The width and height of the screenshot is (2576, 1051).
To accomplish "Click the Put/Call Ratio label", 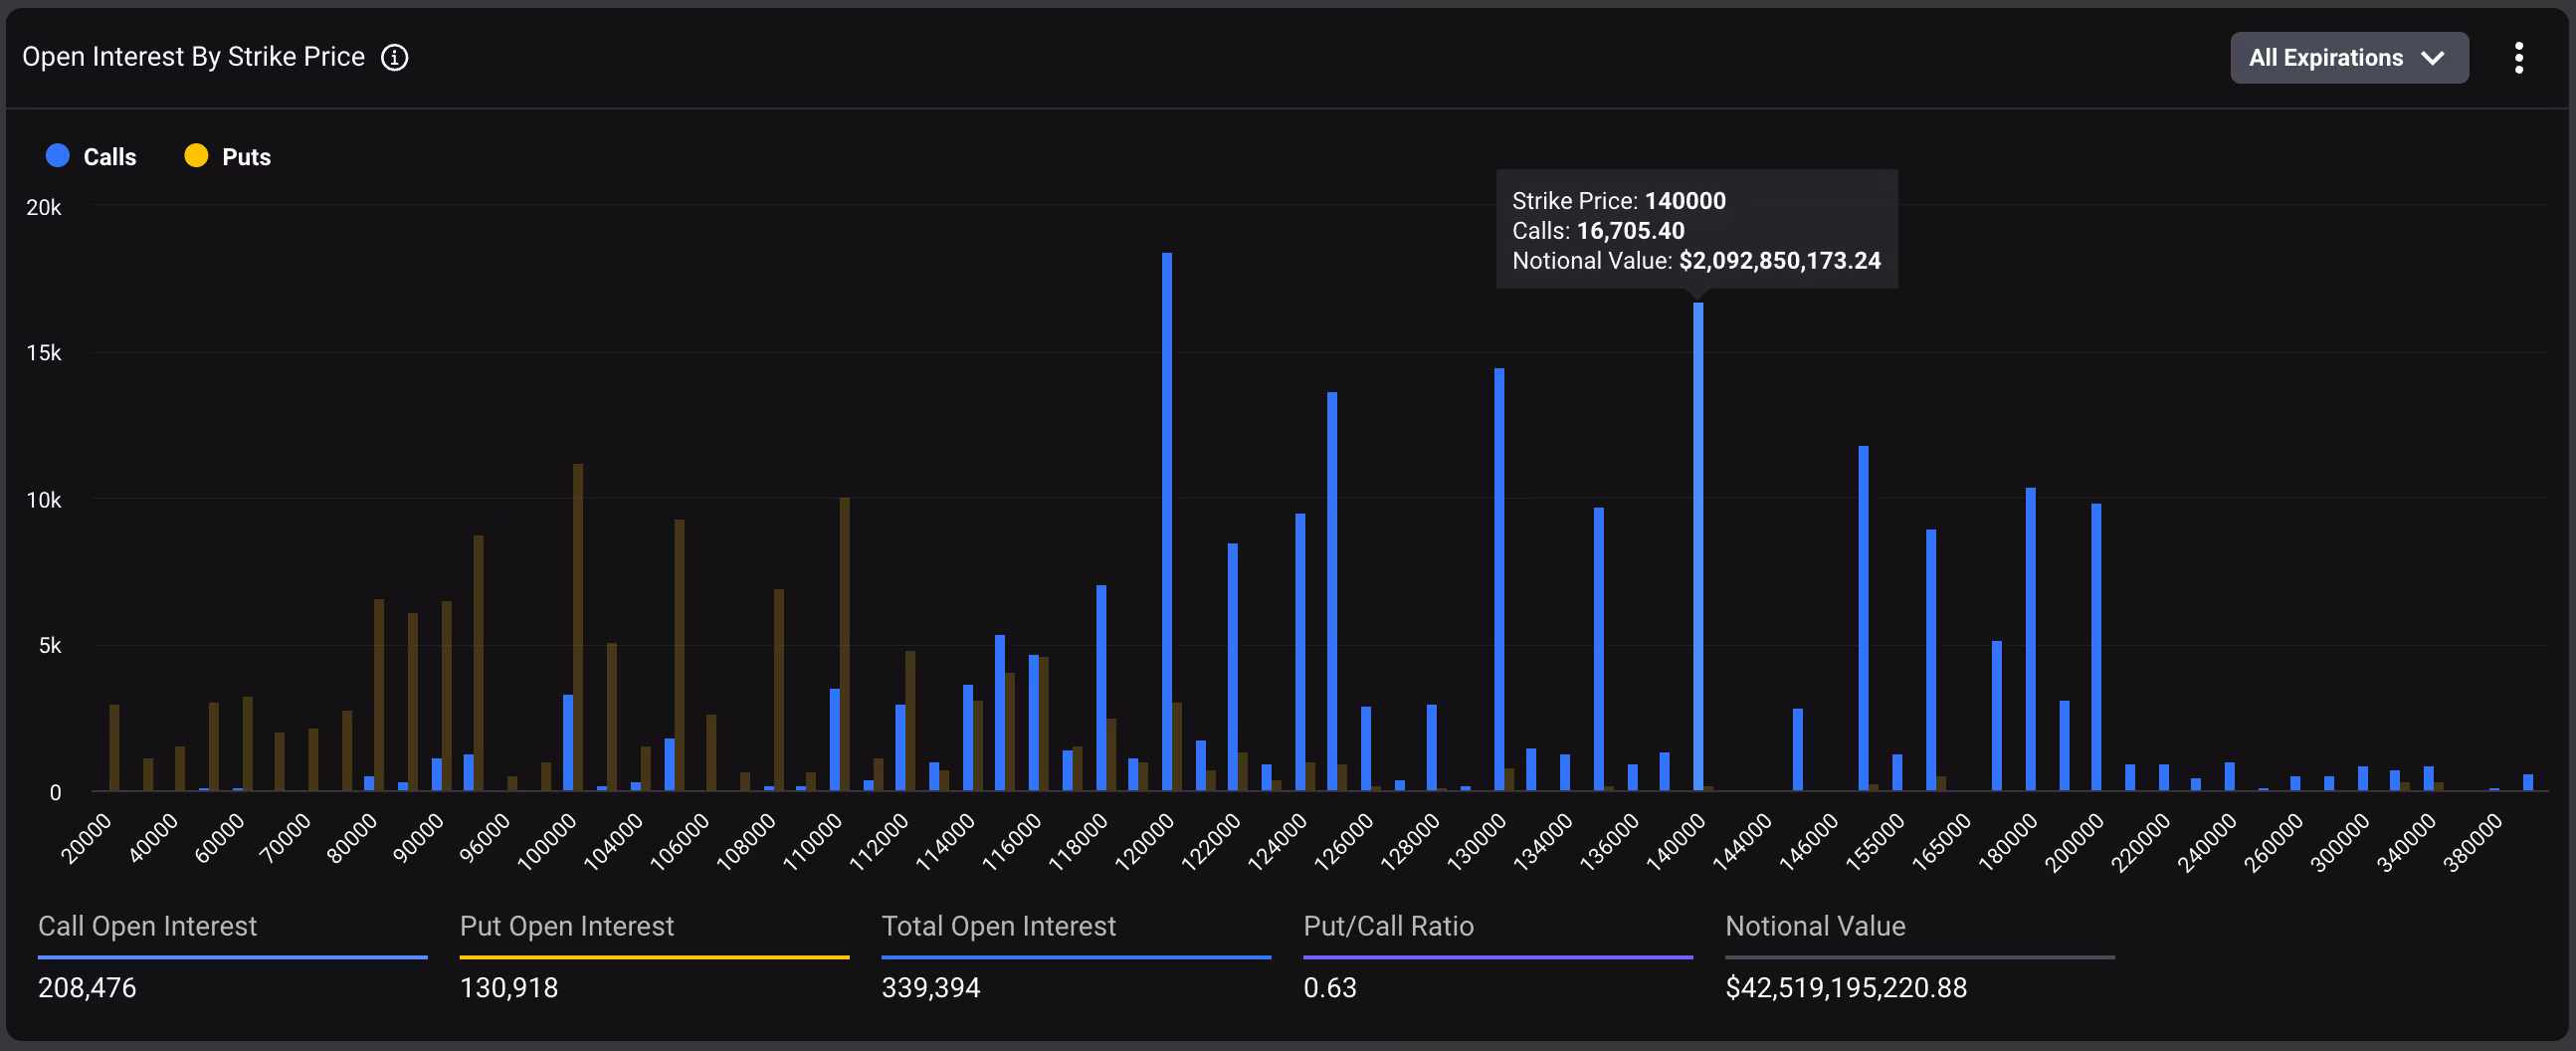I will point(1388,926).
